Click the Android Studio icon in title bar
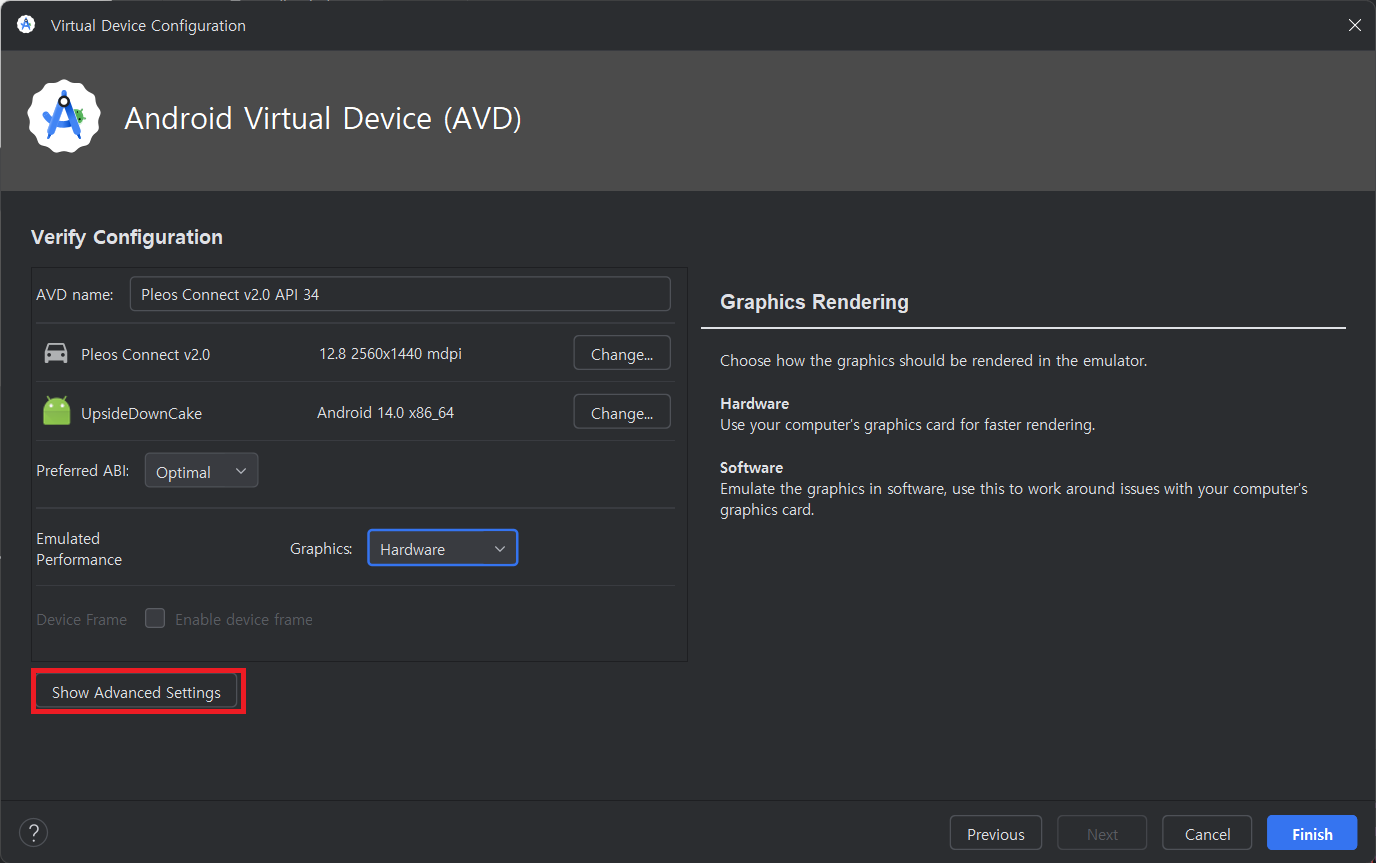This screenshot has width=1376, height=863. [26, 25]
